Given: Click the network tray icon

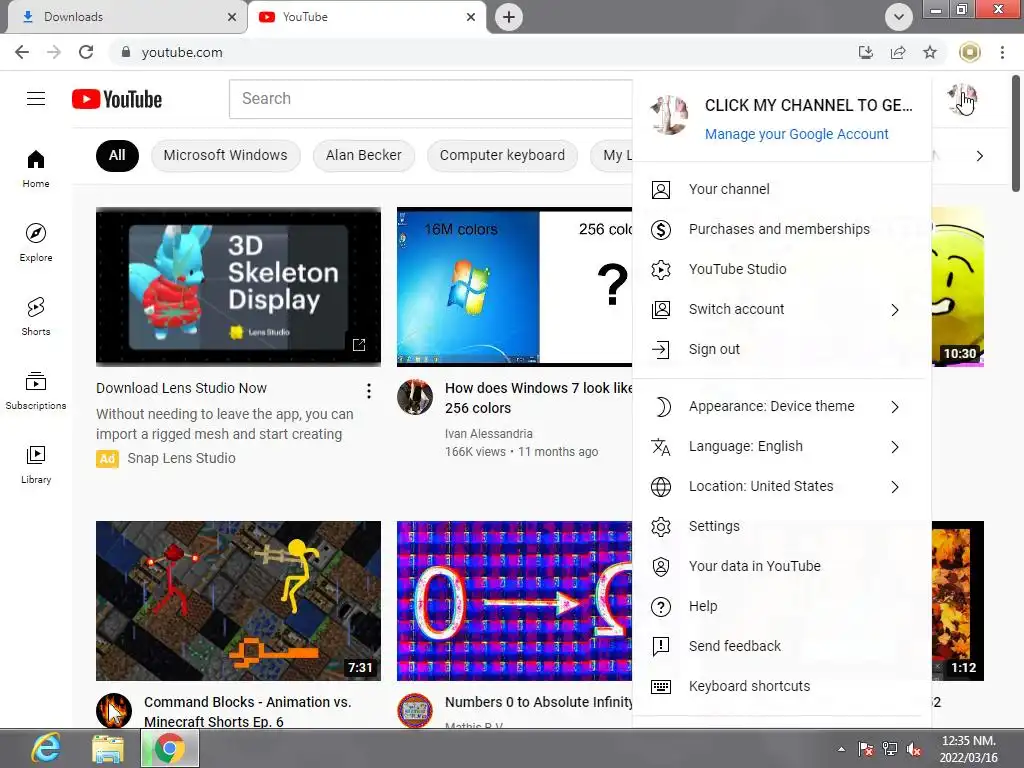Looking at the screenshot, I should (889, 749).
